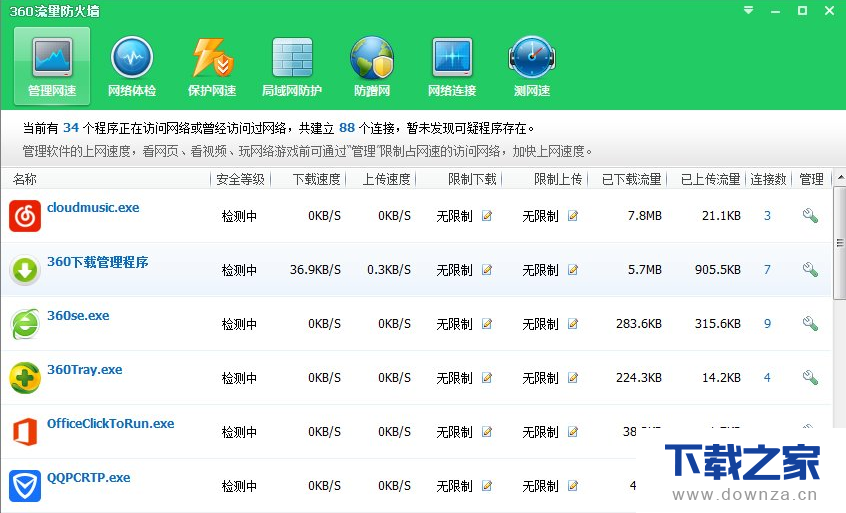Edit upload limit for OfficeClickToRun.exe
The width and height of the screenshot is (846, 513).
tap(573, 432)
